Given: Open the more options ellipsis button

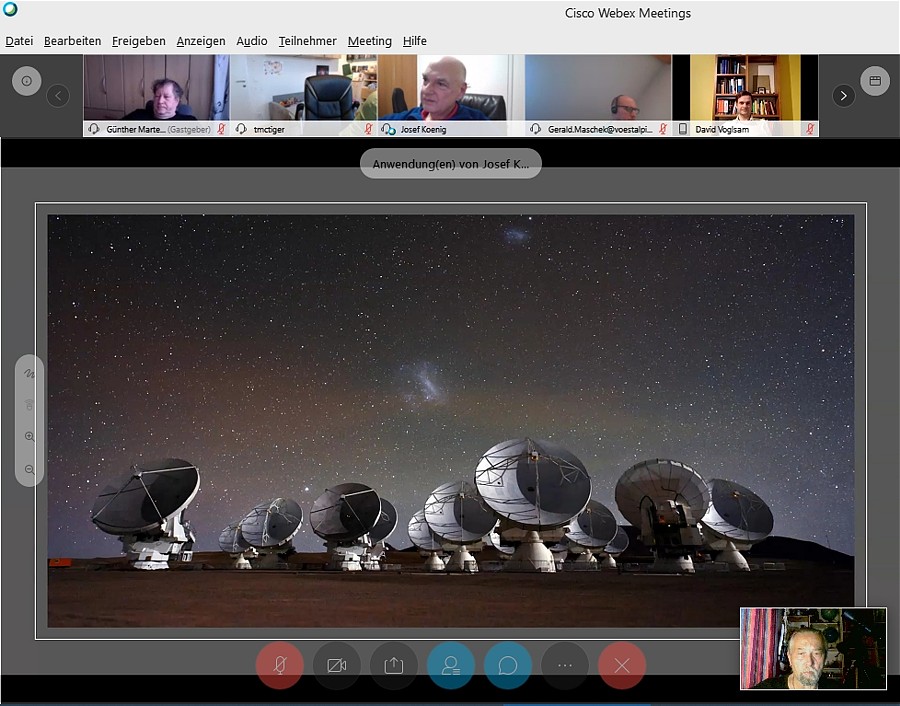Looking at the screenshot, I should click(565, 665).
